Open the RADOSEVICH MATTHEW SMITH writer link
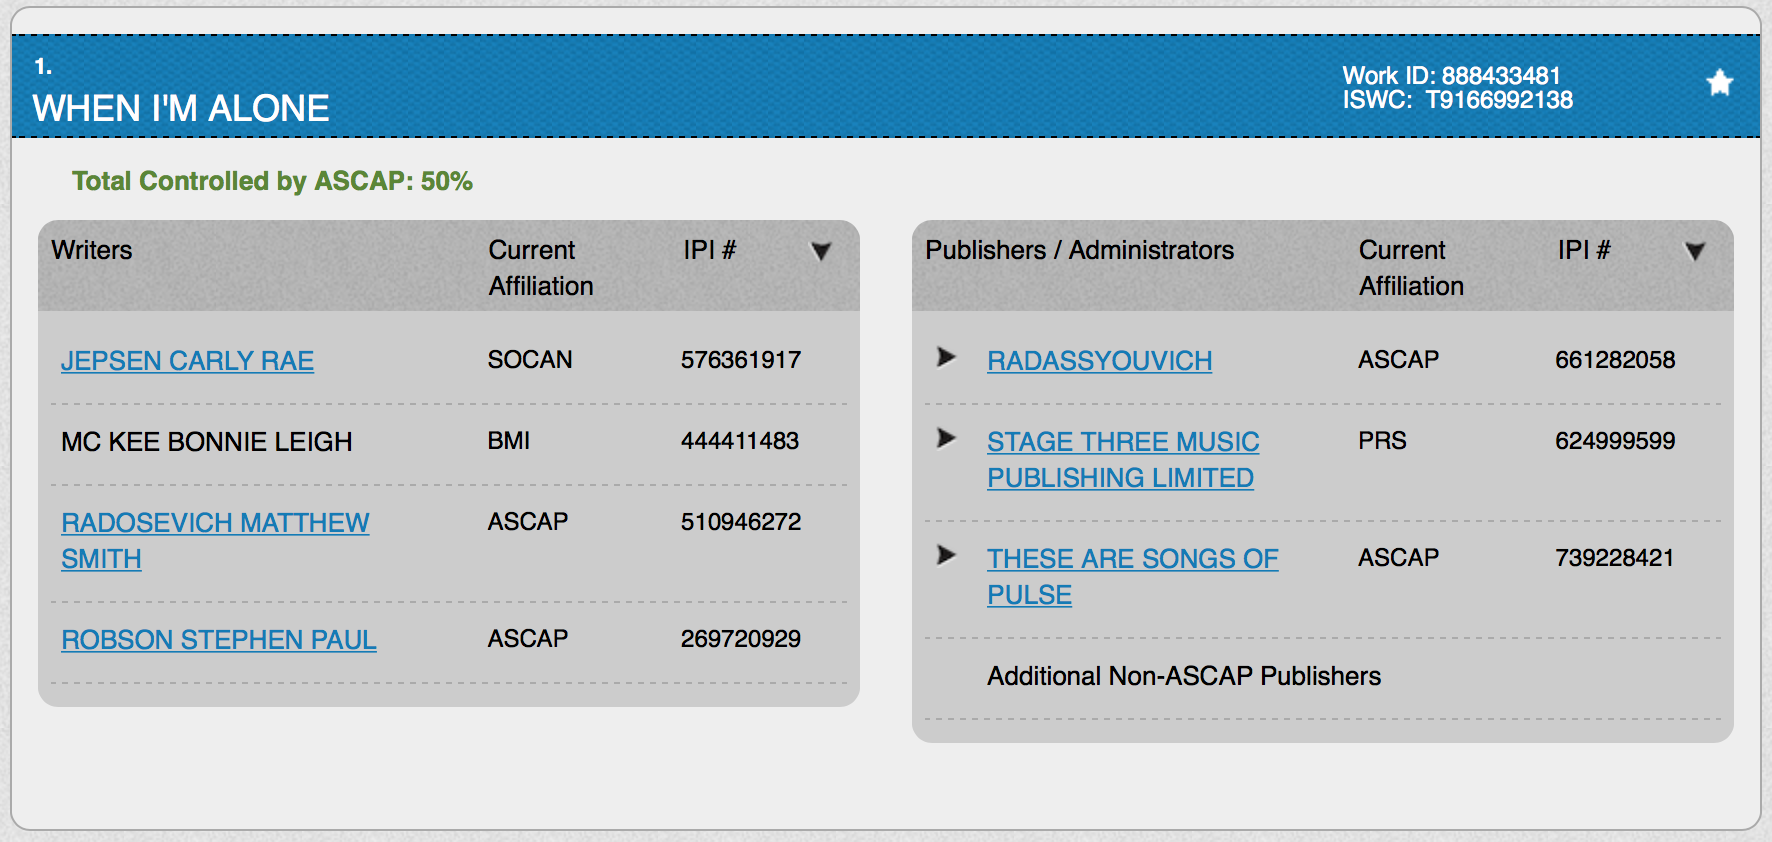This screenshot has width=1772, height=842. pos(214,523)
